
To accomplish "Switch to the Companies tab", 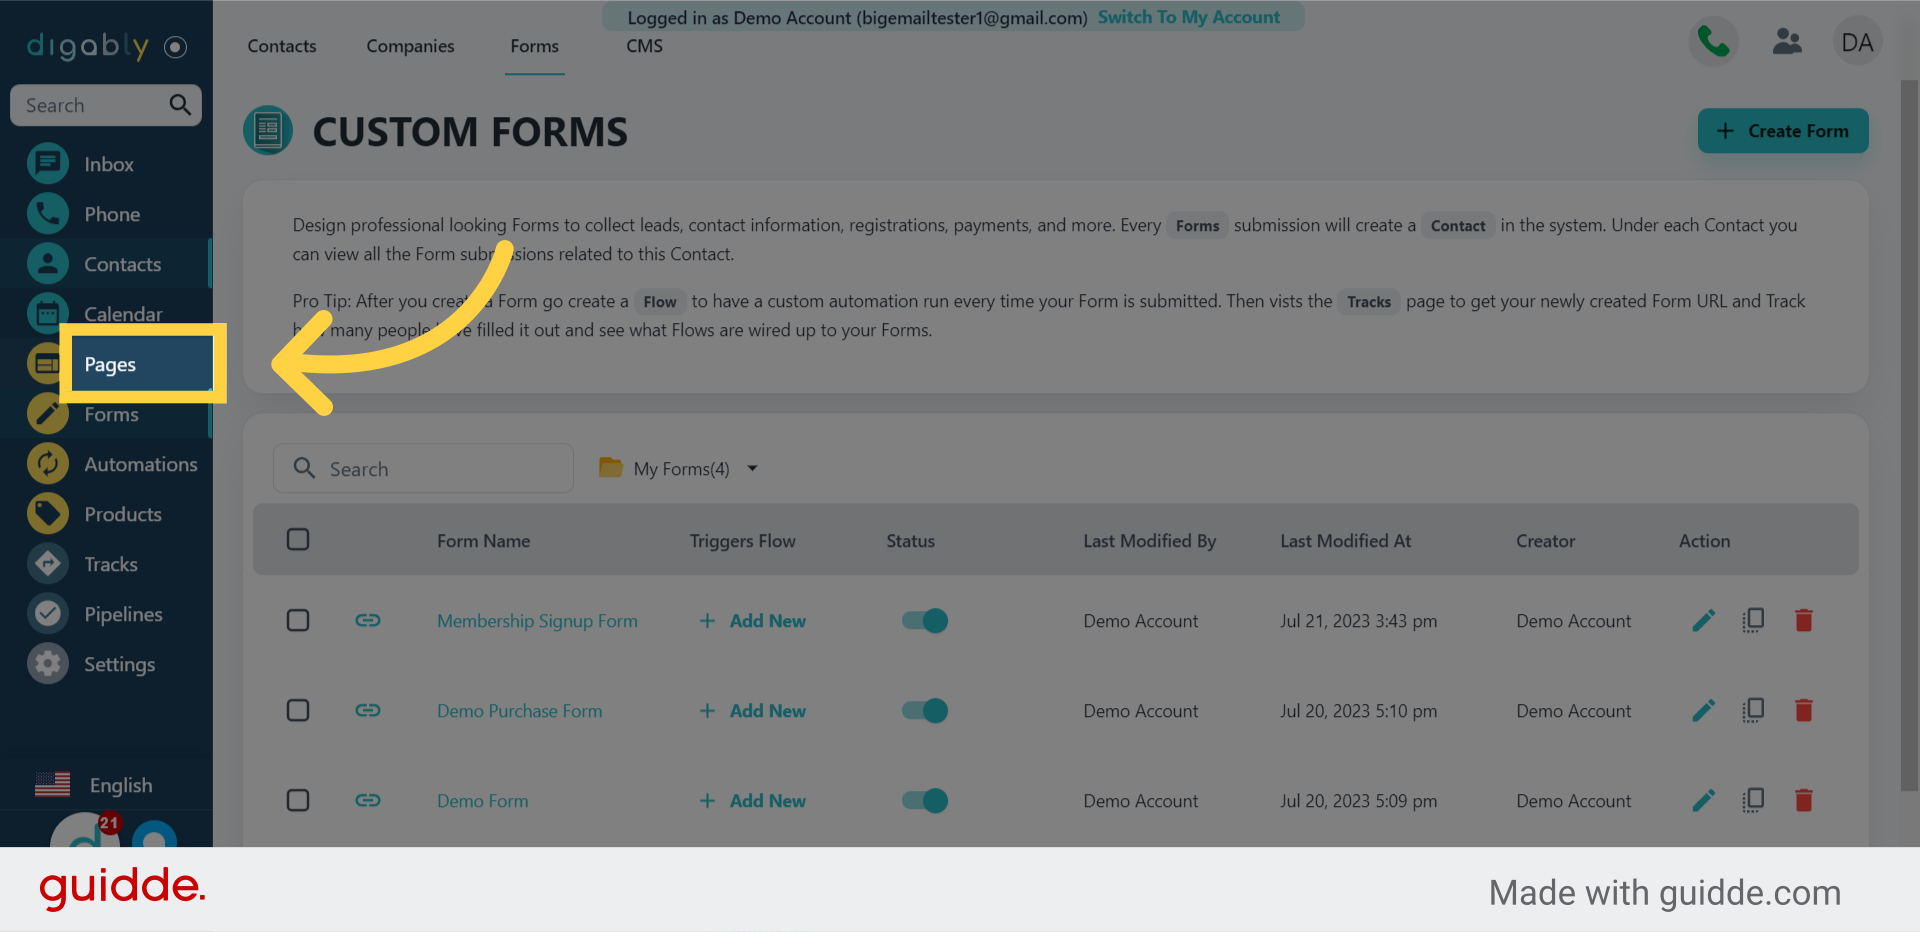I will [x=410, y=46].
